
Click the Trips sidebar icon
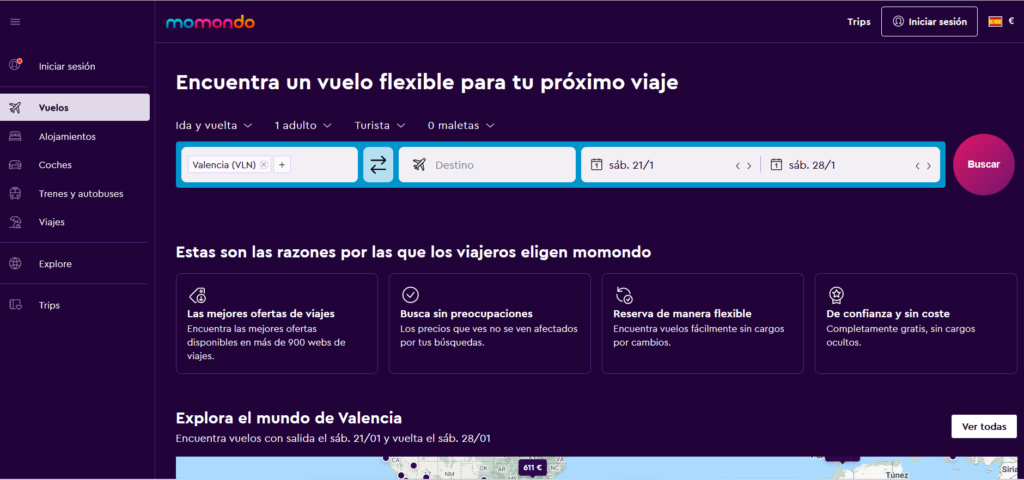[15, 305]
